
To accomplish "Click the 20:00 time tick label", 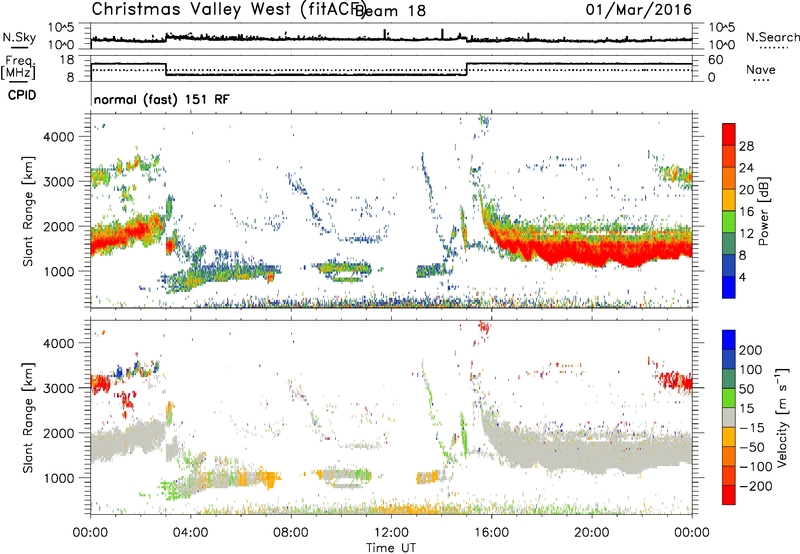I will pos(591,533).
